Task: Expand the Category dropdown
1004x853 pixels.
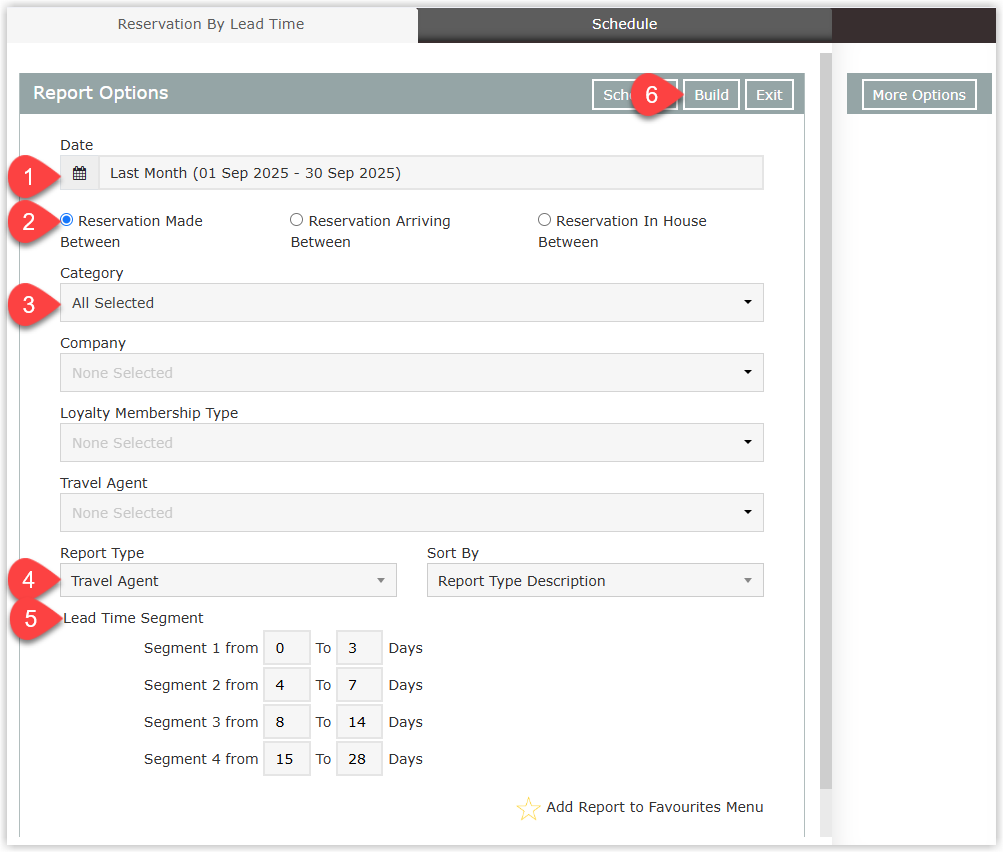Action: pyautogui.click(x=412, y=302)
